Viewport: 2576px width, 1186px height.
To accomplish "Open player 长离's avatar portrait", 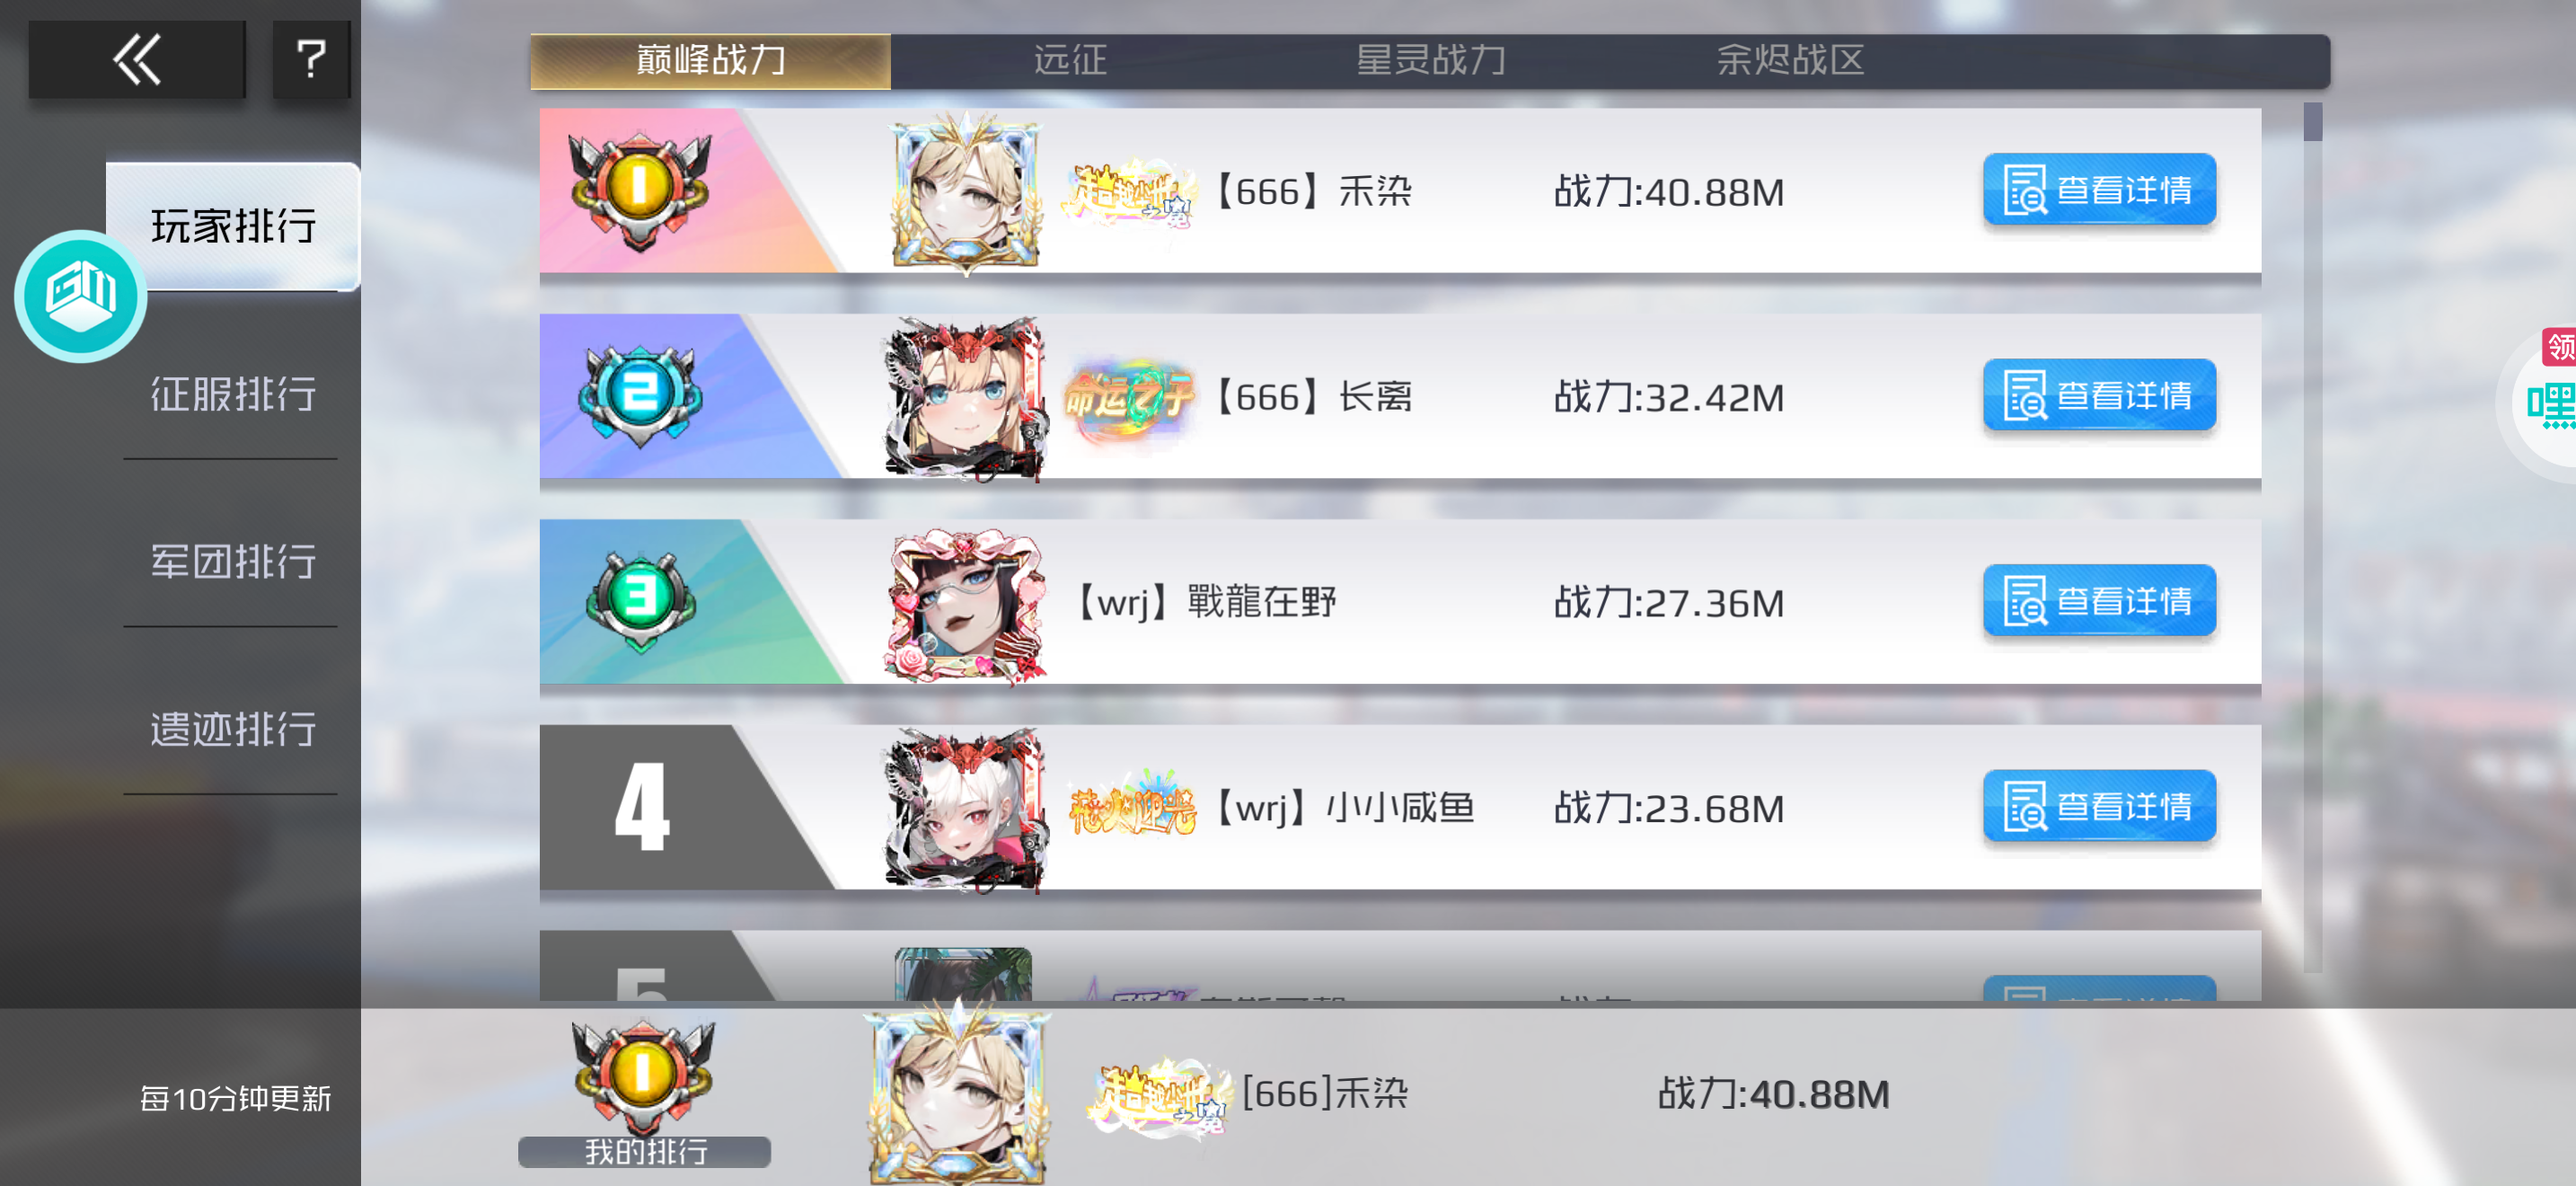I will click(x=966, y=398).
